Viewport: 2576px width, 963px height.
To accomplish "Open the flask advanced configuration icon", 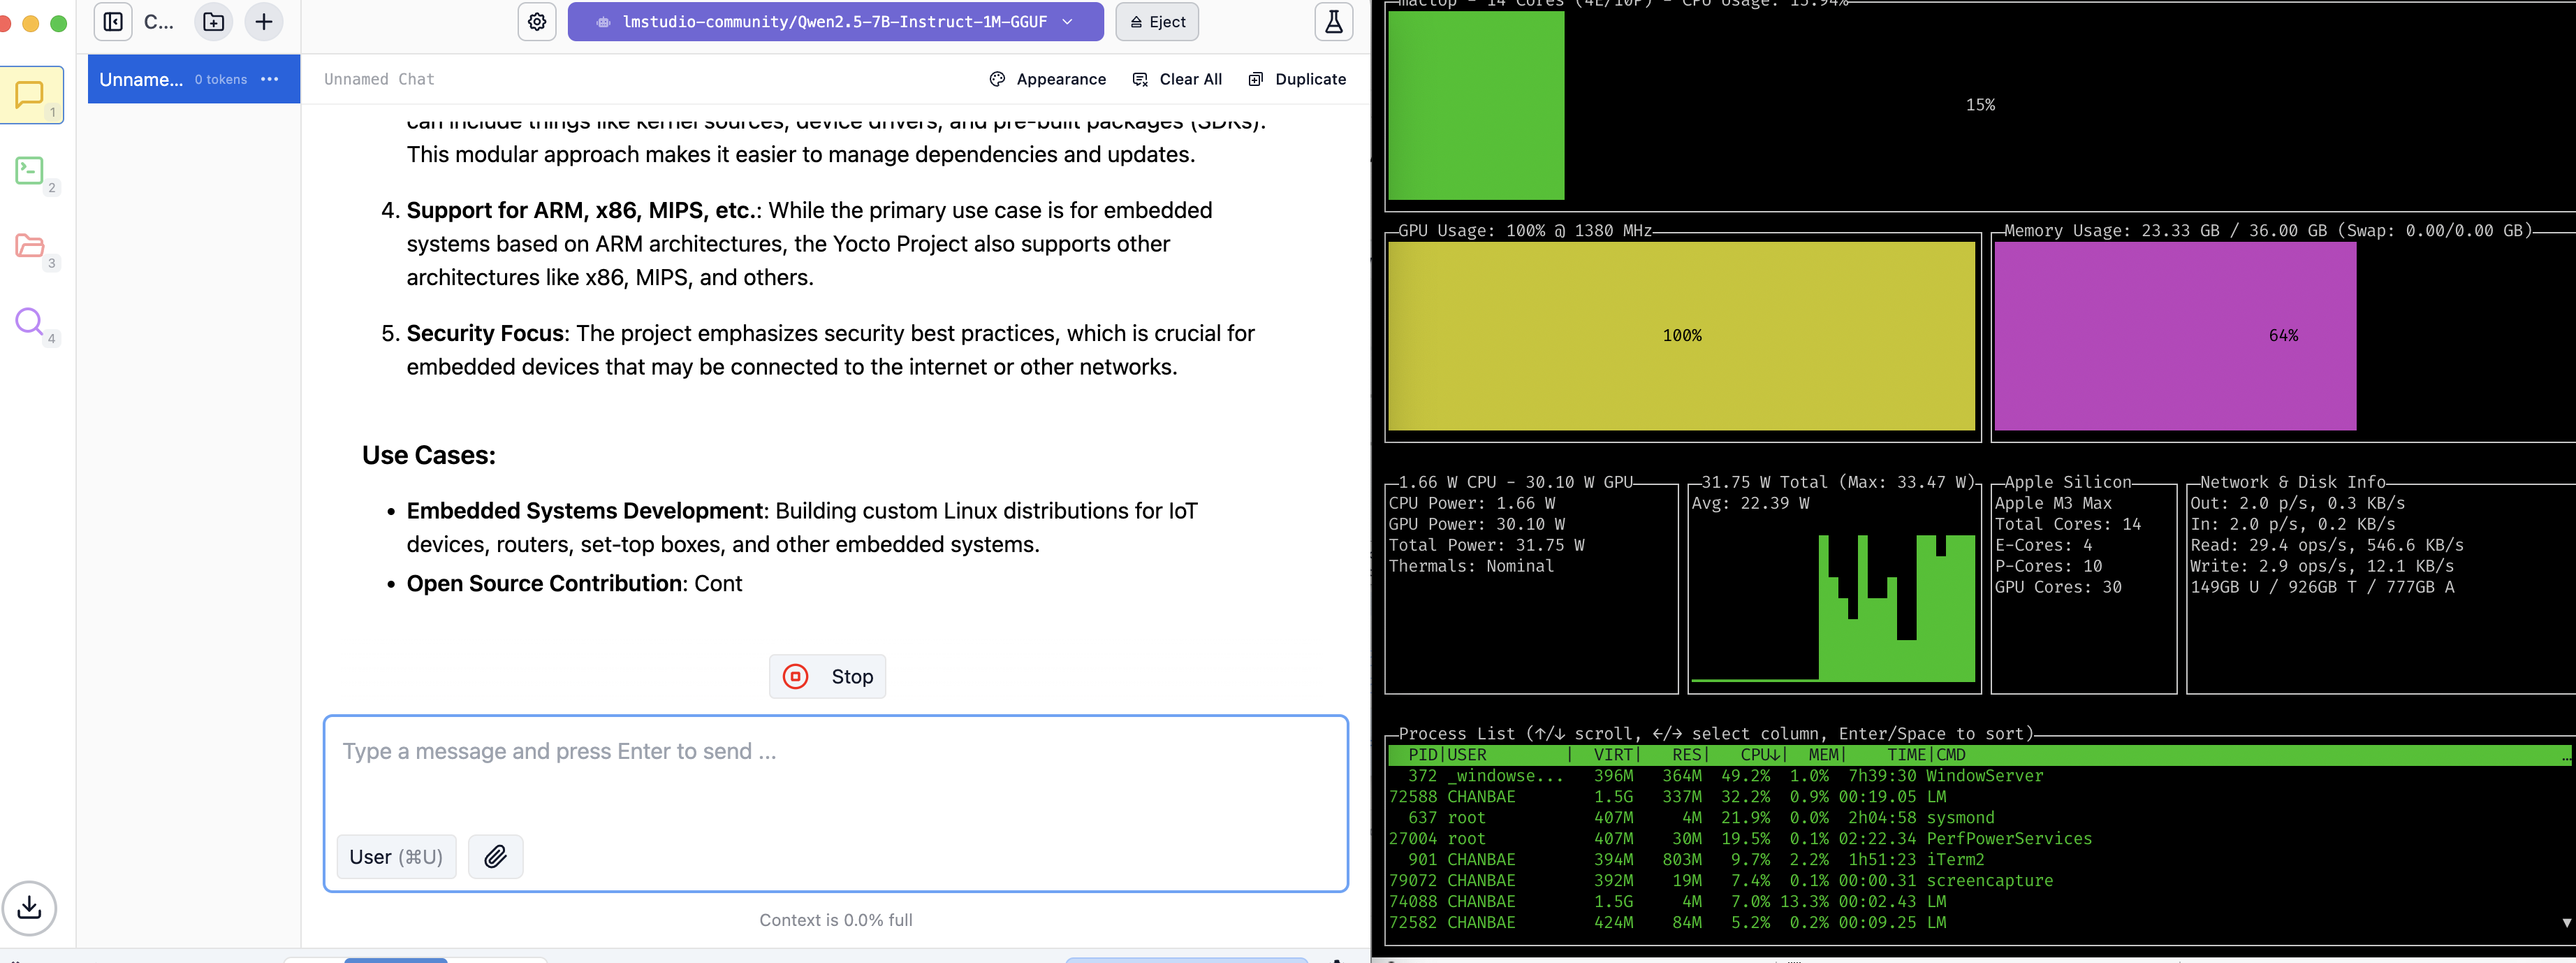I will pos(1333,22).
